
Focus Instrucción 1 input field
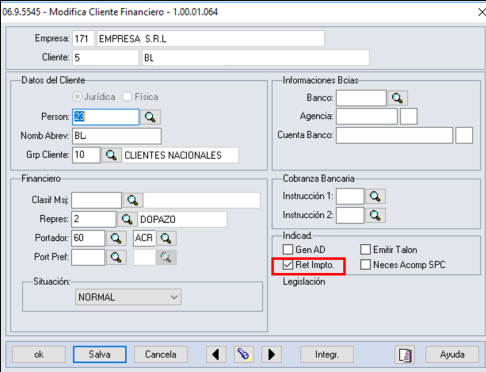click(350, 196)
